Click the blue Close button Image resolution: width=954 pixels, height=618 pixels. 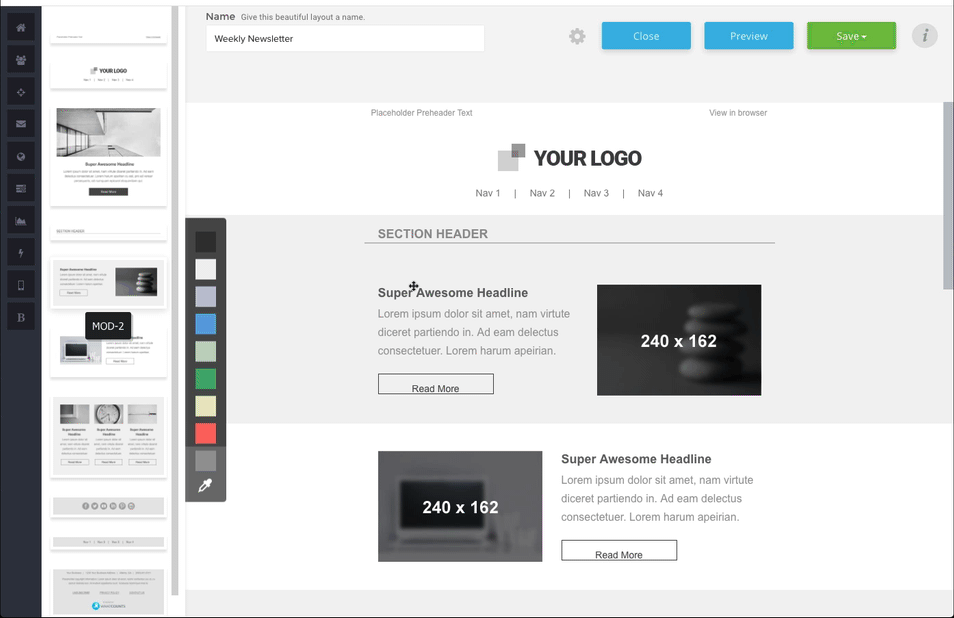click(x=646, y=36)
